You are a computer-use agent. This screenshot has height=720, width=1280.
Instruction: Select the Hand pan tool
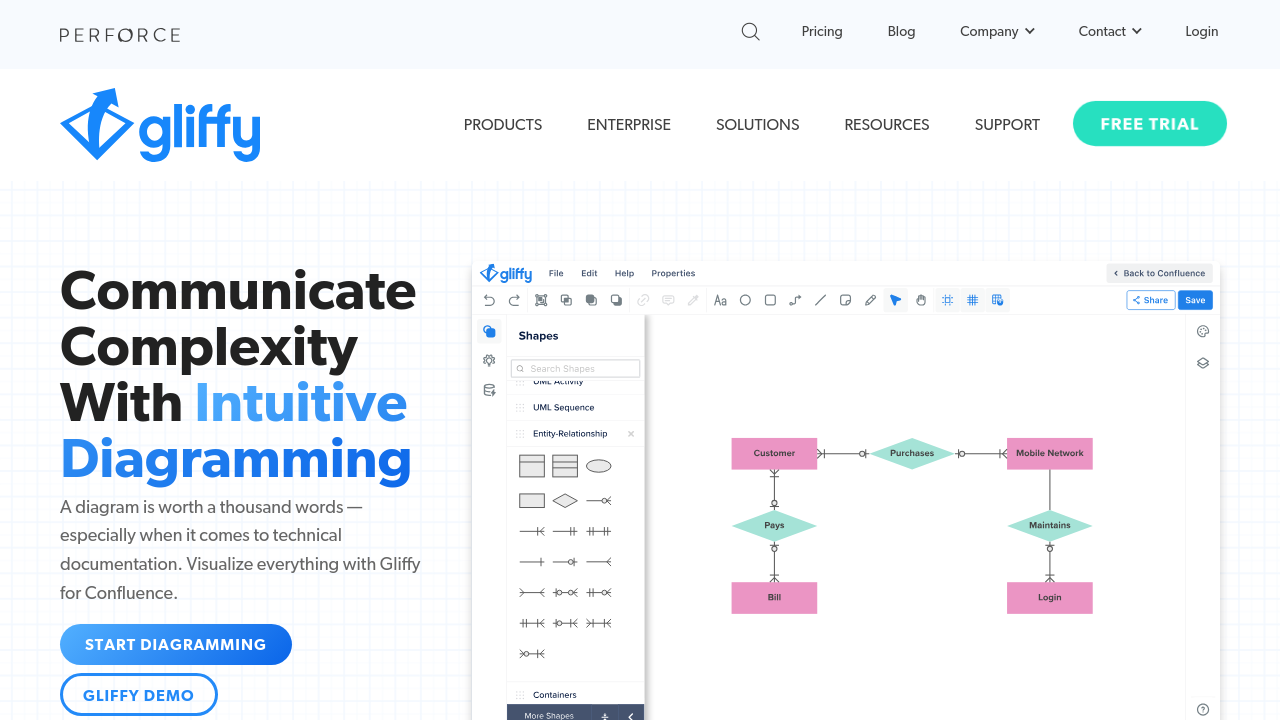[x=921, y=300]
